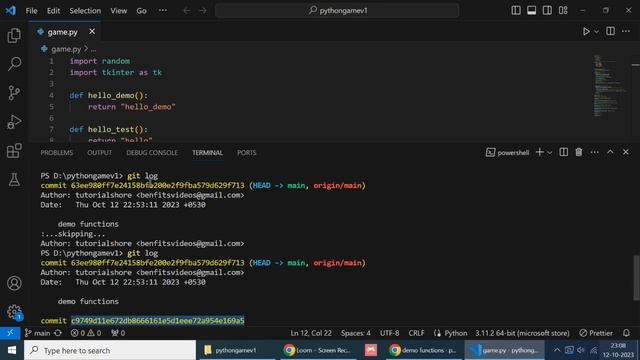Open the Search view in activity bar
The image size is (640, 360).
14,64
